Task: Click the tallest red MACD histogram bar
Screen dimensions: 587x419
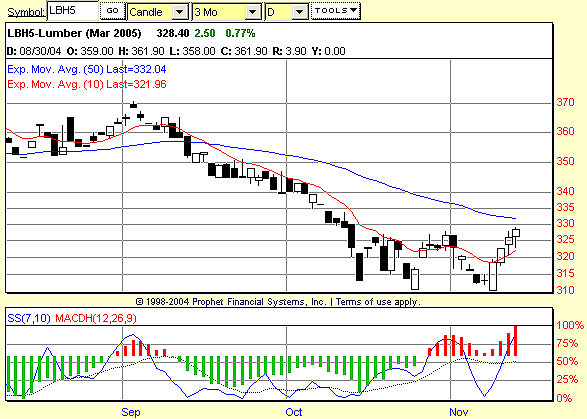Action: 515,341
